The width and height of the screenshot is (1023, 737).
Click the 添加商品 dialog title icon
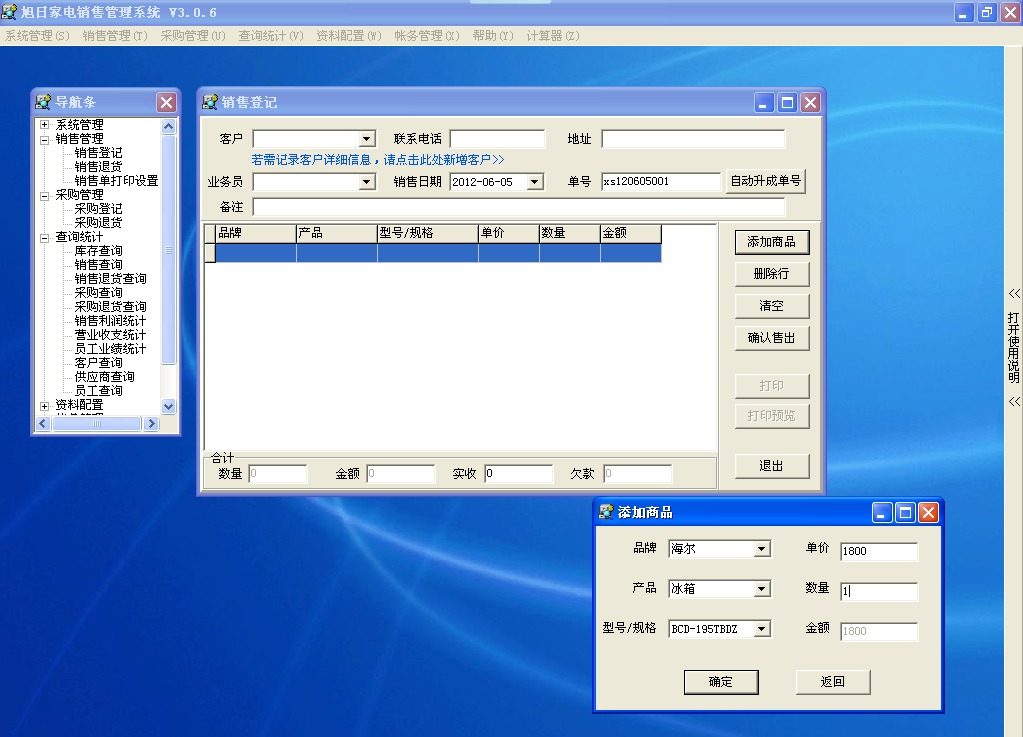click(606, 512)
